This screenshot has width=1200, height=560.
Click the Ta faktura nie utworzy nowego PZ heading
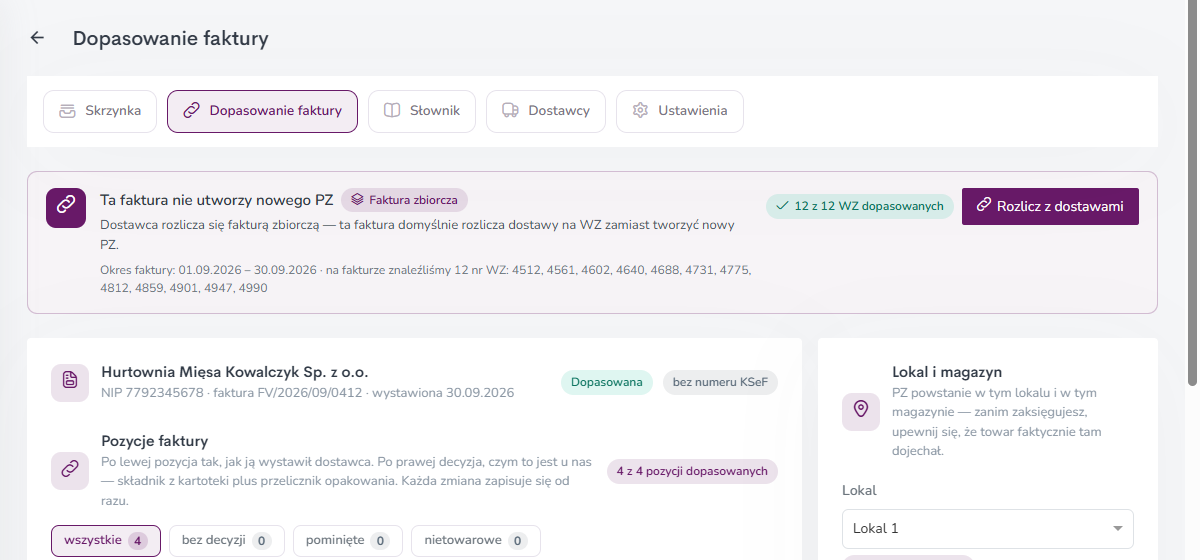pos(216,199)
